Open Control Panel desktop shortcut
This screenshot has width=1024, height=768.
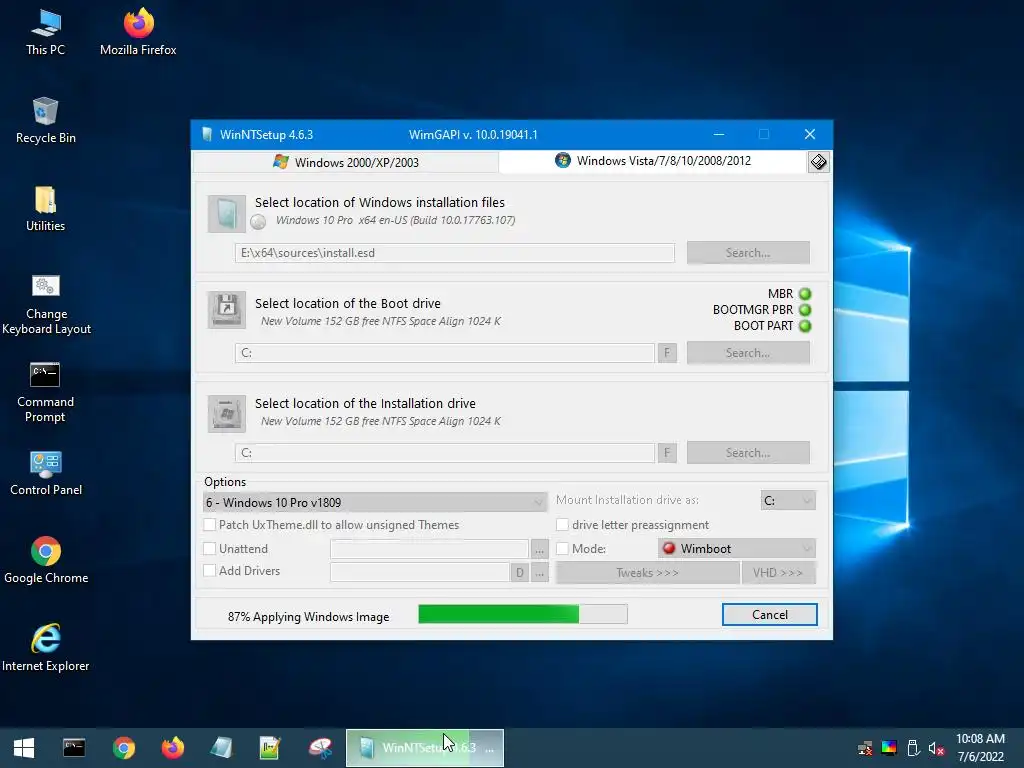point(46,473)
